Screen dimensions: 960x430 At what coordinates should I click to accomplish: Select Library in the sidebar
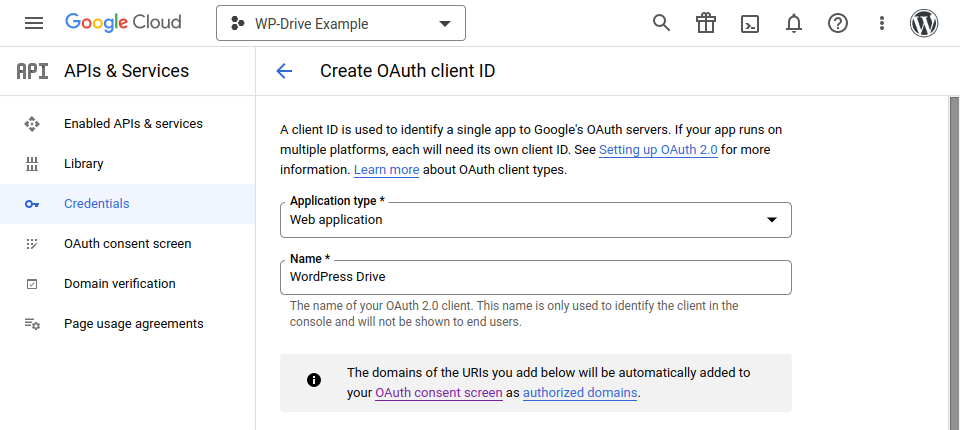click(84, 164)
